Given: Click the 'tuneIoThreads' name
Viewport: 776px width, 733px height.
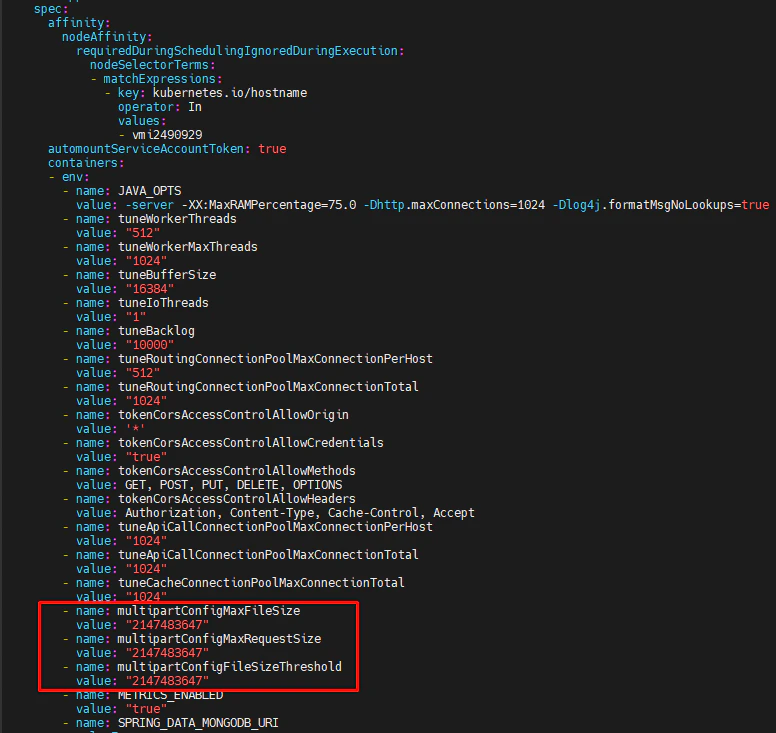Looking at the screenshot, I should click(163, 303).
